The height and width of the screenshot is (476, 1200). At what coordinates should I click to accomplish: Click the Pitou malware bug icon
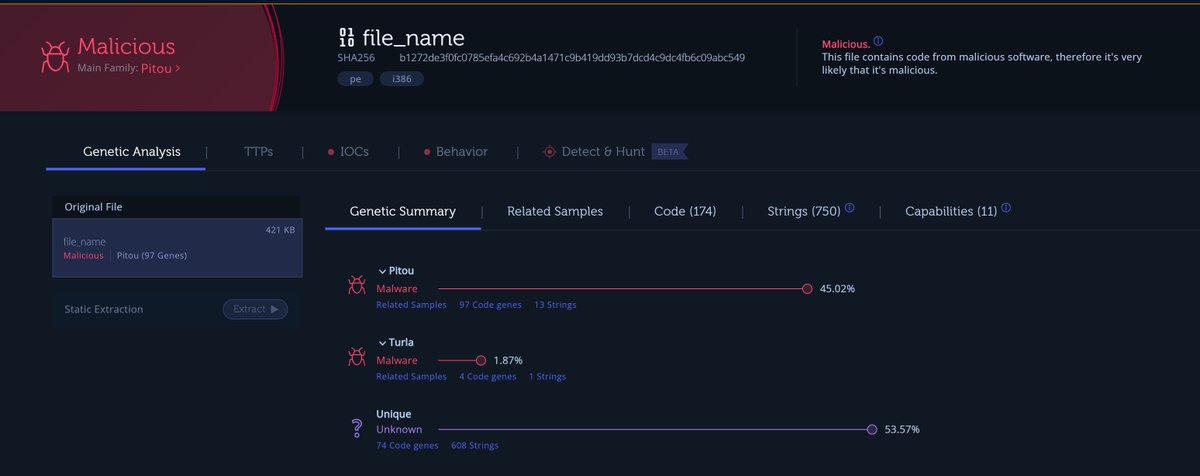(356, 287)
